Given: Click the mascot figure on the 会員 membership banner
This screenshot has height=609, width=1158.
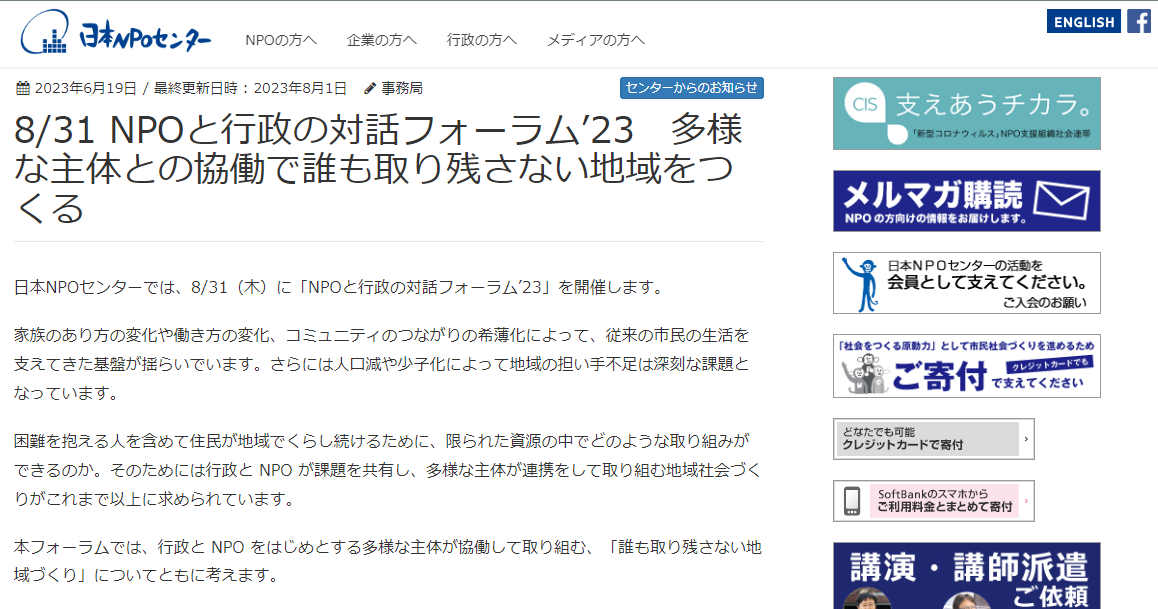Looking at the screenshot, I should tap(862, 283).
